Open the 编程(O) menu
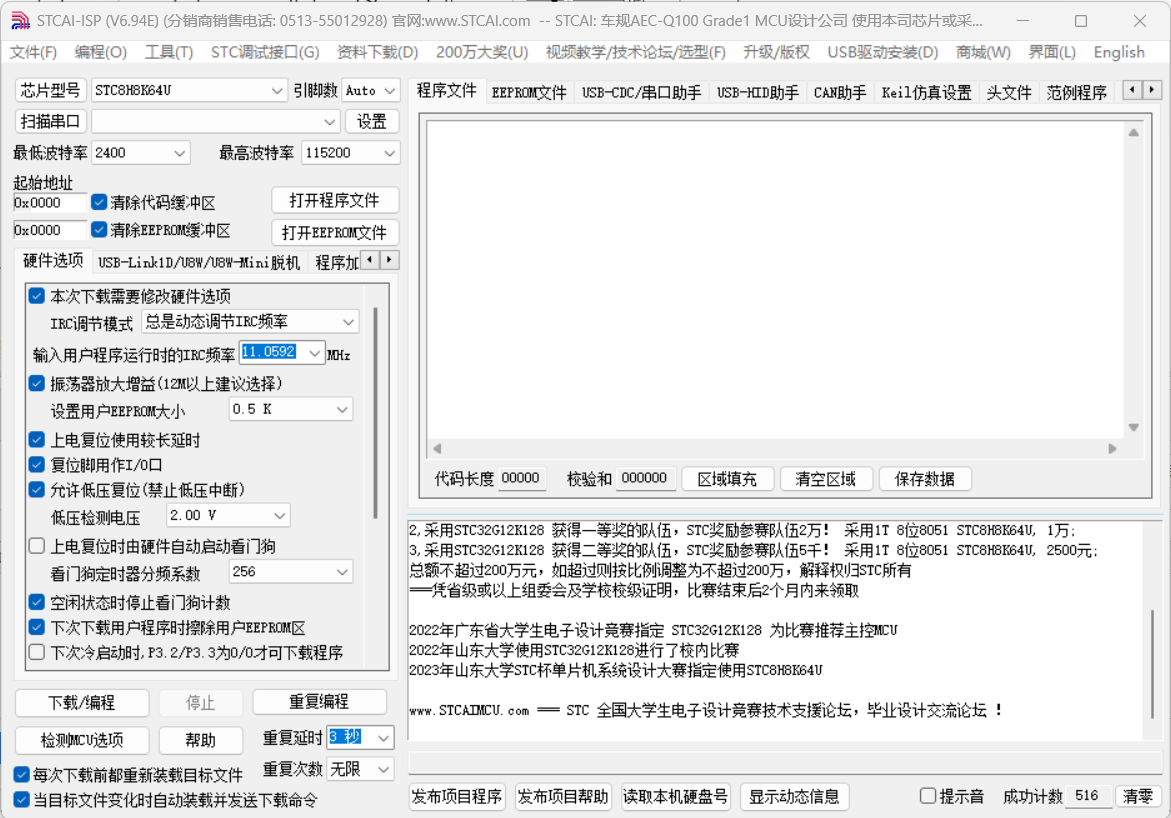Image resolution: width=1171 pixels, height=818 pixels. click(x=101, y=52)
